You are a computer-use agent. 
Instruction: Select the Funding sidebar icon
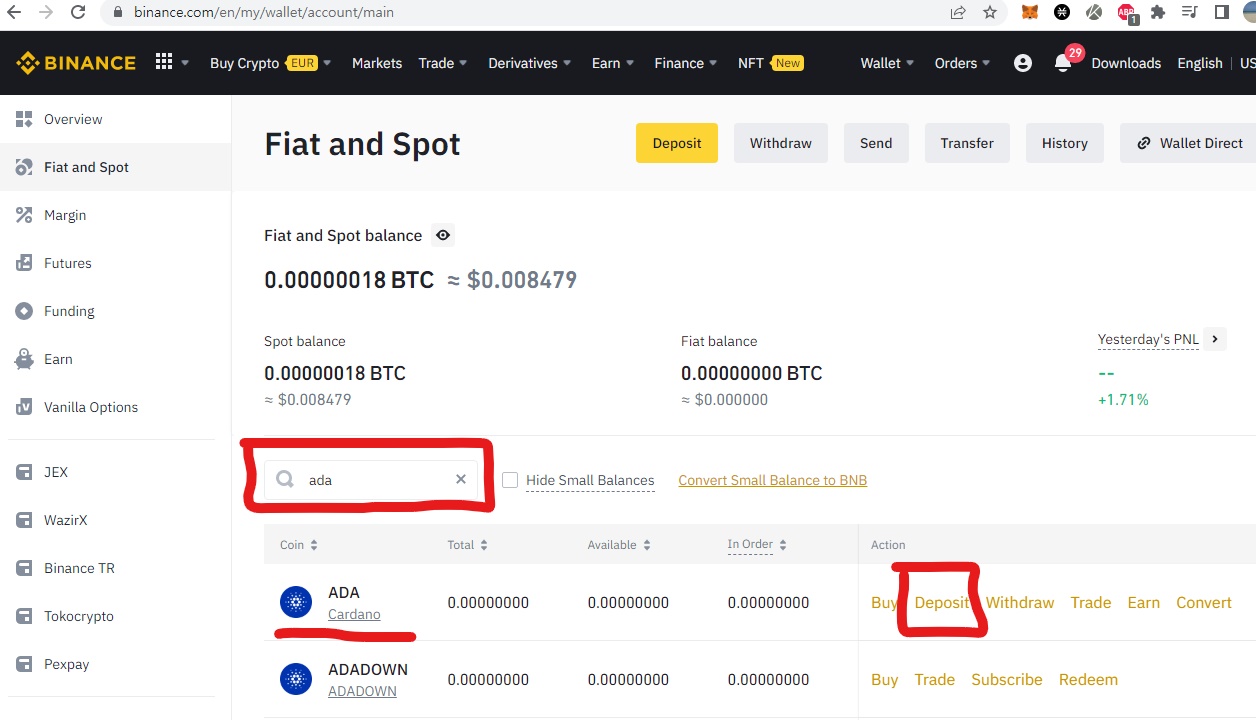tap(24, 311)
